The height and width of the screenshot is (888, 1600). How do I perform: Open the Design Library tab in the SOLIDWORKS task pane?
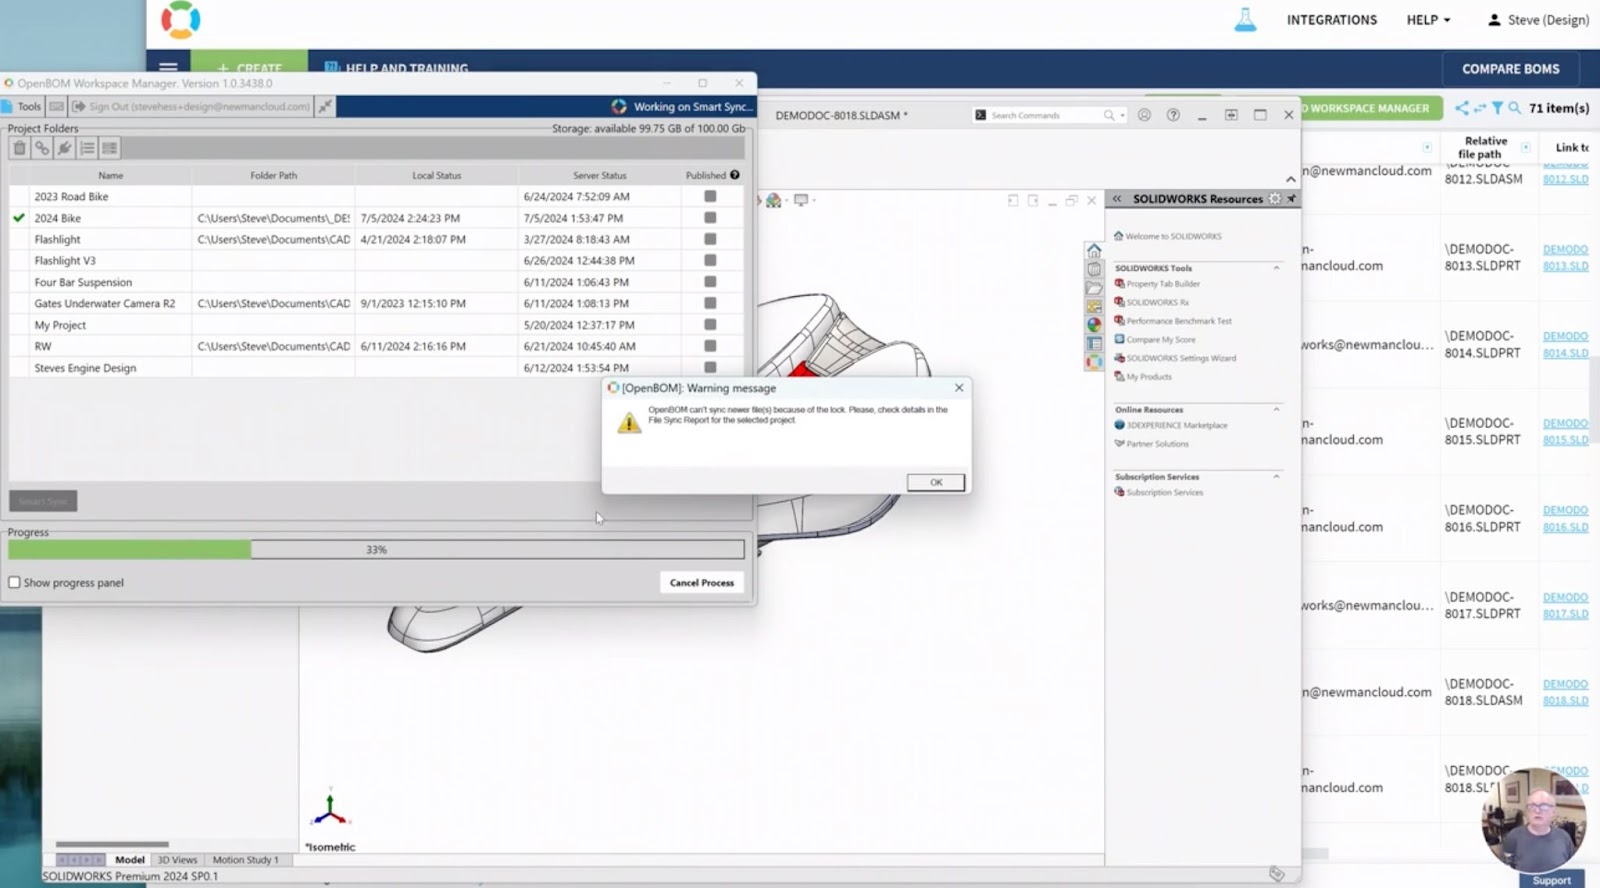point(1094,269)
